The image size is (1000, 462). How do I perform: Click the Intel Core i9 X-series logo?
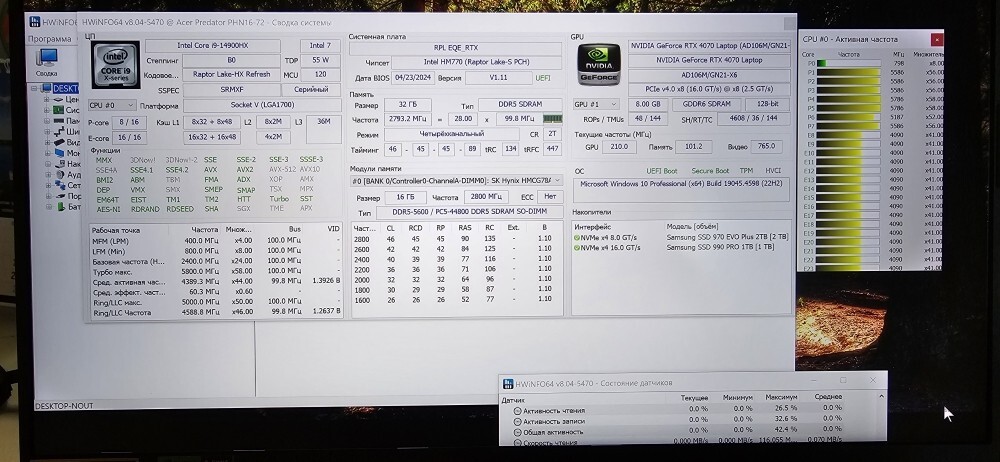pos(115,64)
